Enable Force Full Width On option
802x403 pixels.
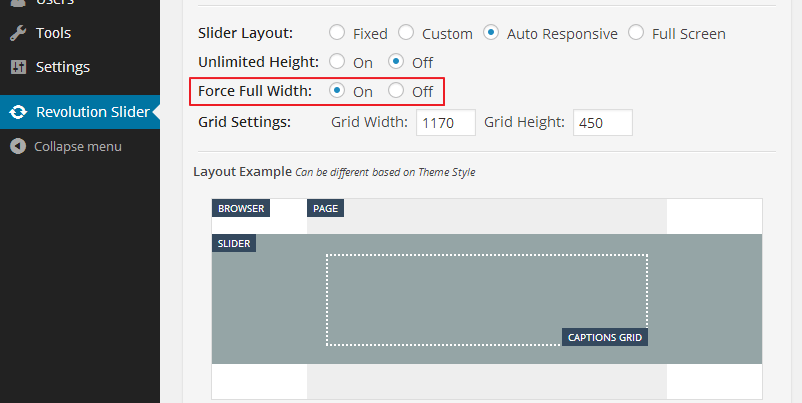coord(337,91)
